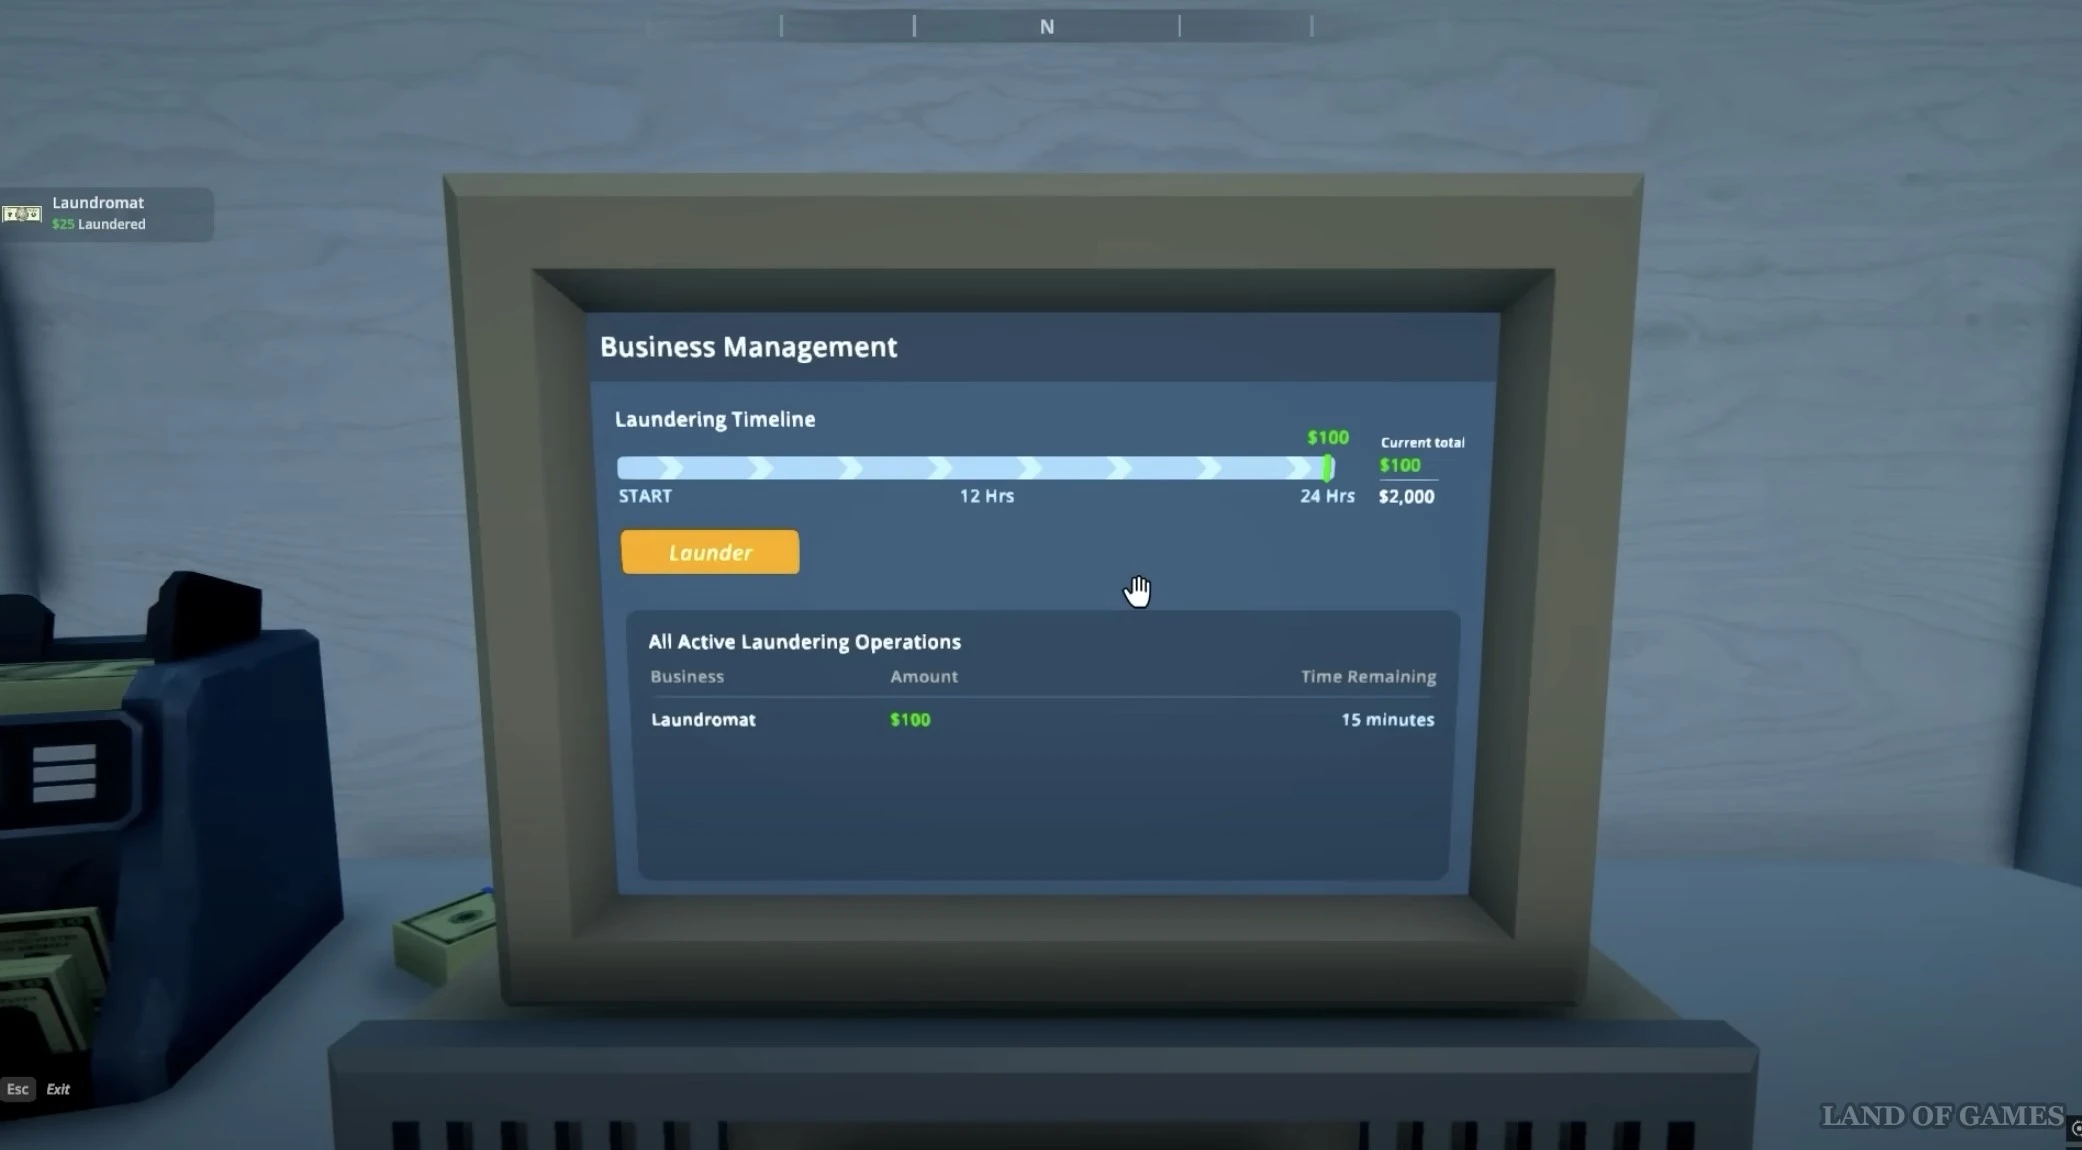Image resolution: width=2082 pixels, height=1150 pixels.
Task: Click the Laundromat notification cash icon
Action: coord(21,214)
